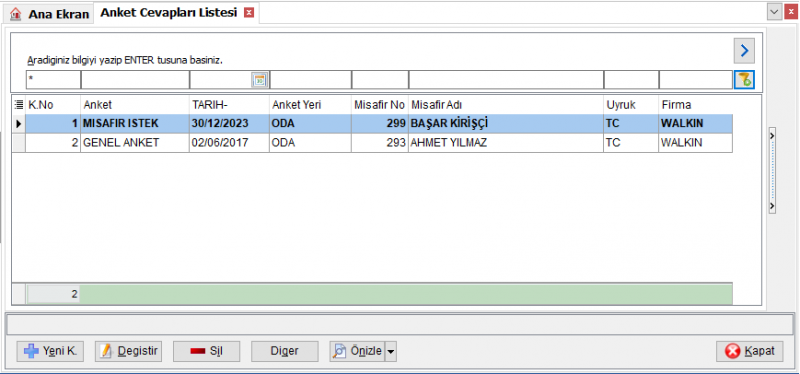800x374 pixels.
Task: Click the Önizle preview button
Action: pyautogui.click(x=357, y=351)
